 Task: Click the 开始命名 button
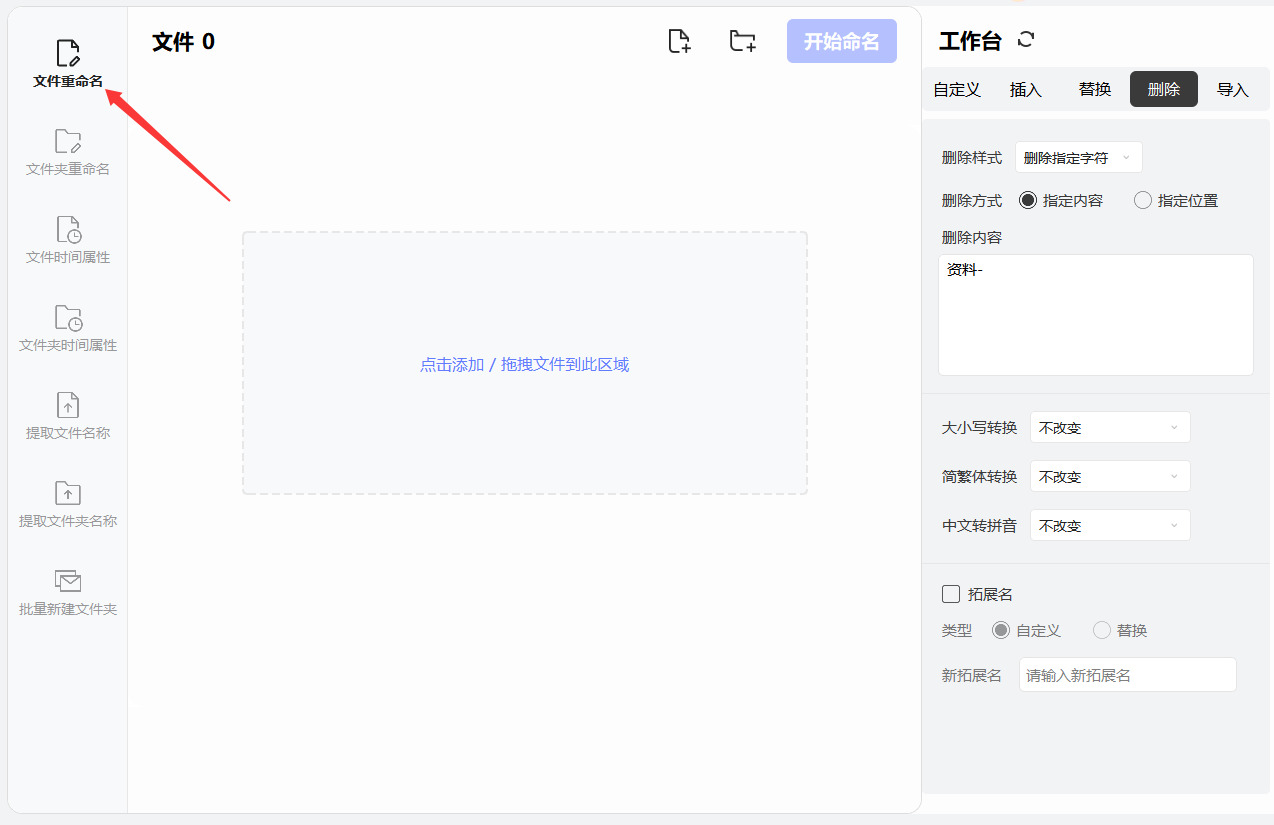point(842,41)
